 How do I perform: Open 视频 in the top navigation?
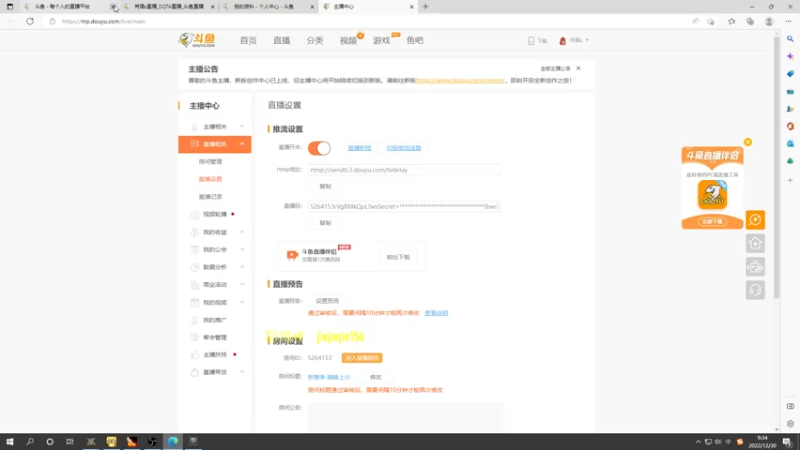(348, 40)
